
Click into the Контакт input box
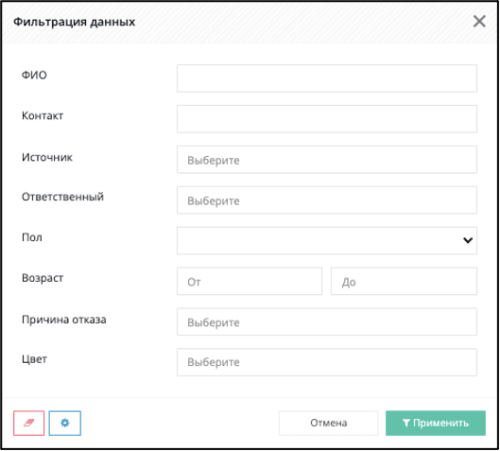327,119
